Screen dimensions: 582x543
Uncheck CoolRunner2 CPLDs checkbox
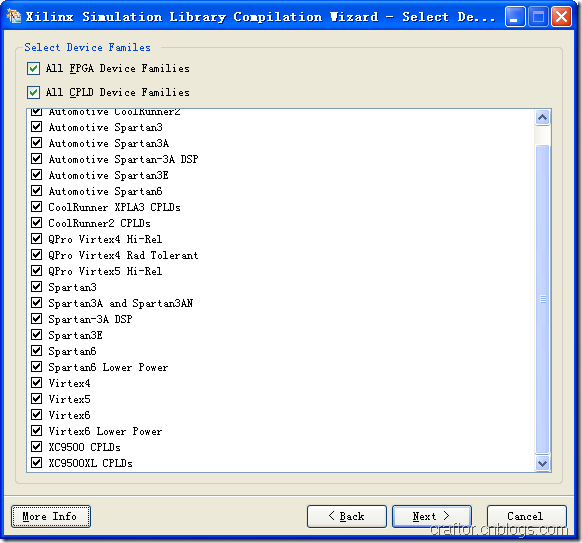pyautogui.click(x=36, y=222)
